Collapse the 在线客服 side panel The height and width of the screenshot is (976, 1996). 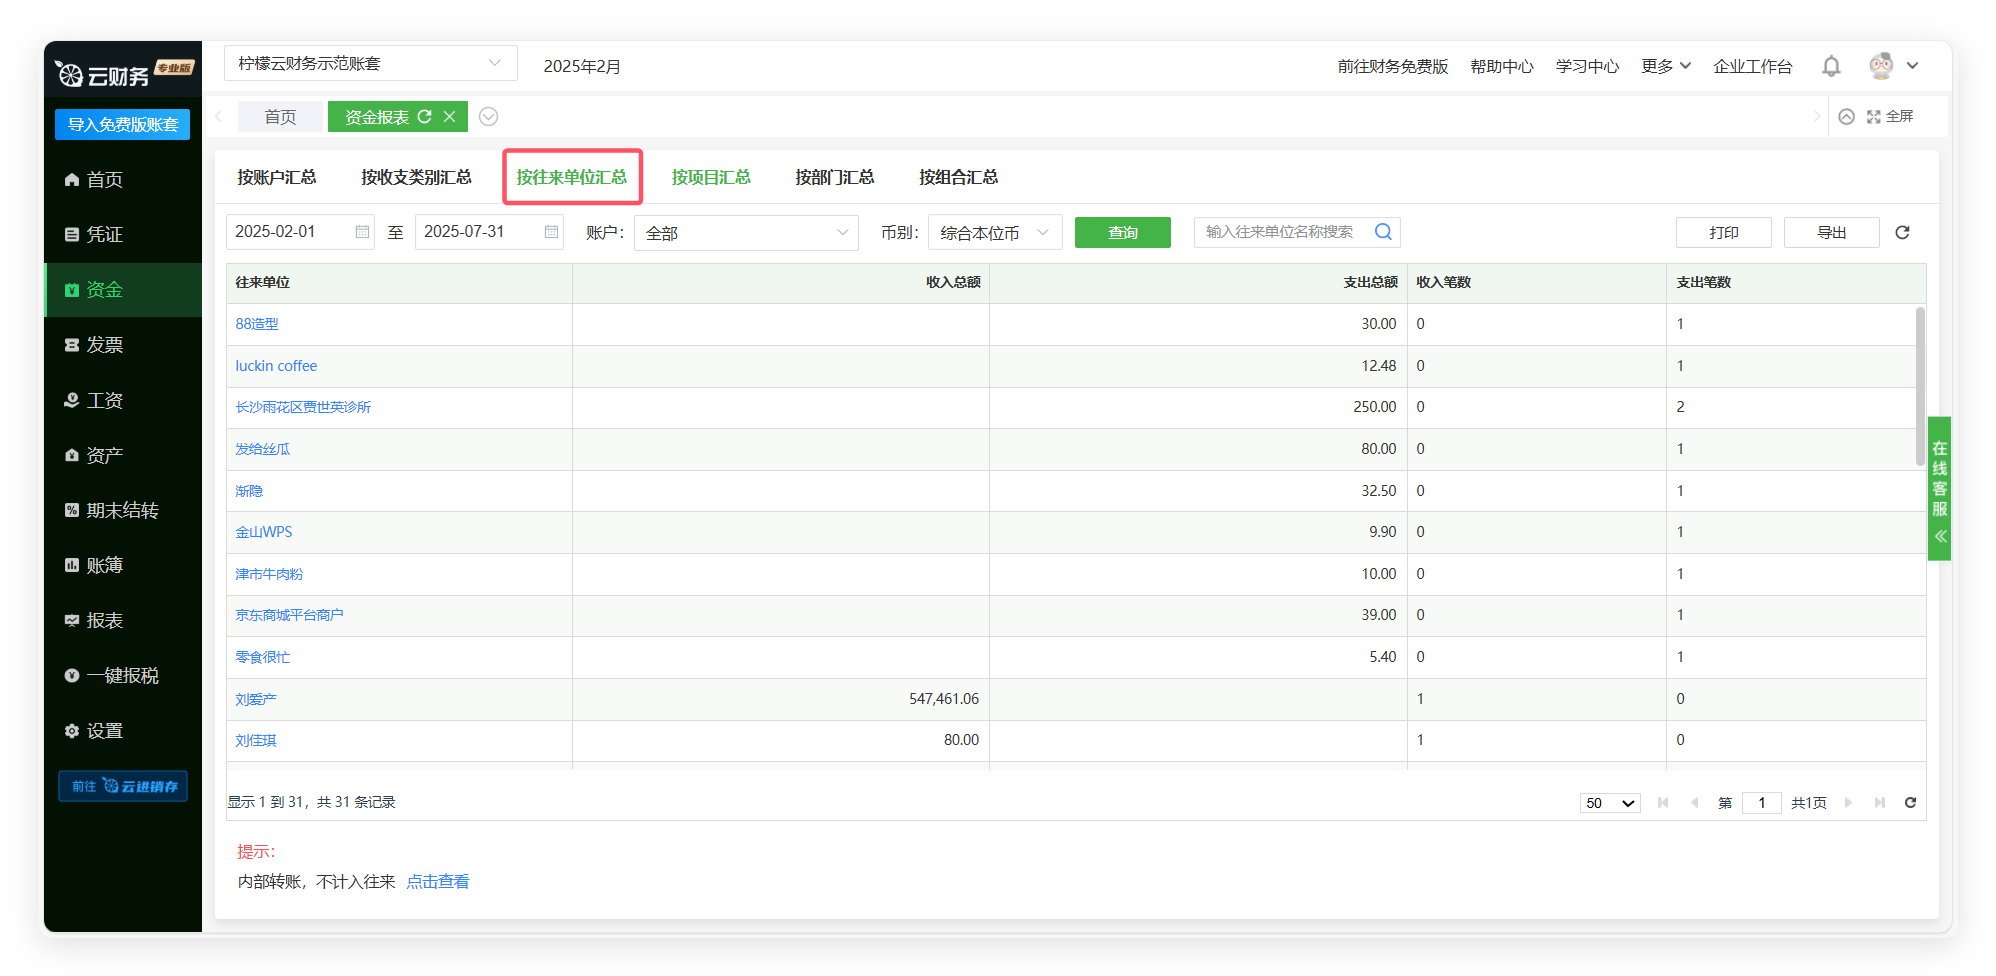(1940, 536)
